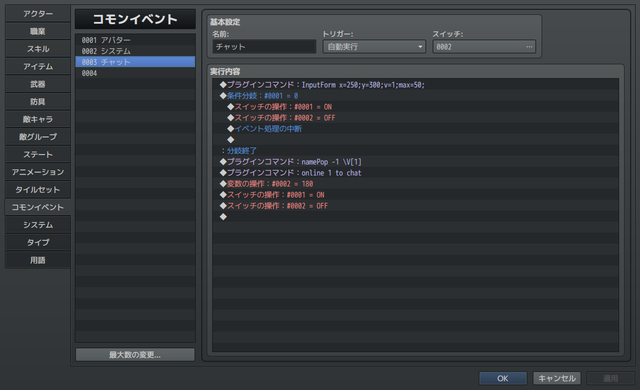Viewport: 640px width, 390px height.
Task: Select the 敵グループ tab
Action: click(38, 137)
